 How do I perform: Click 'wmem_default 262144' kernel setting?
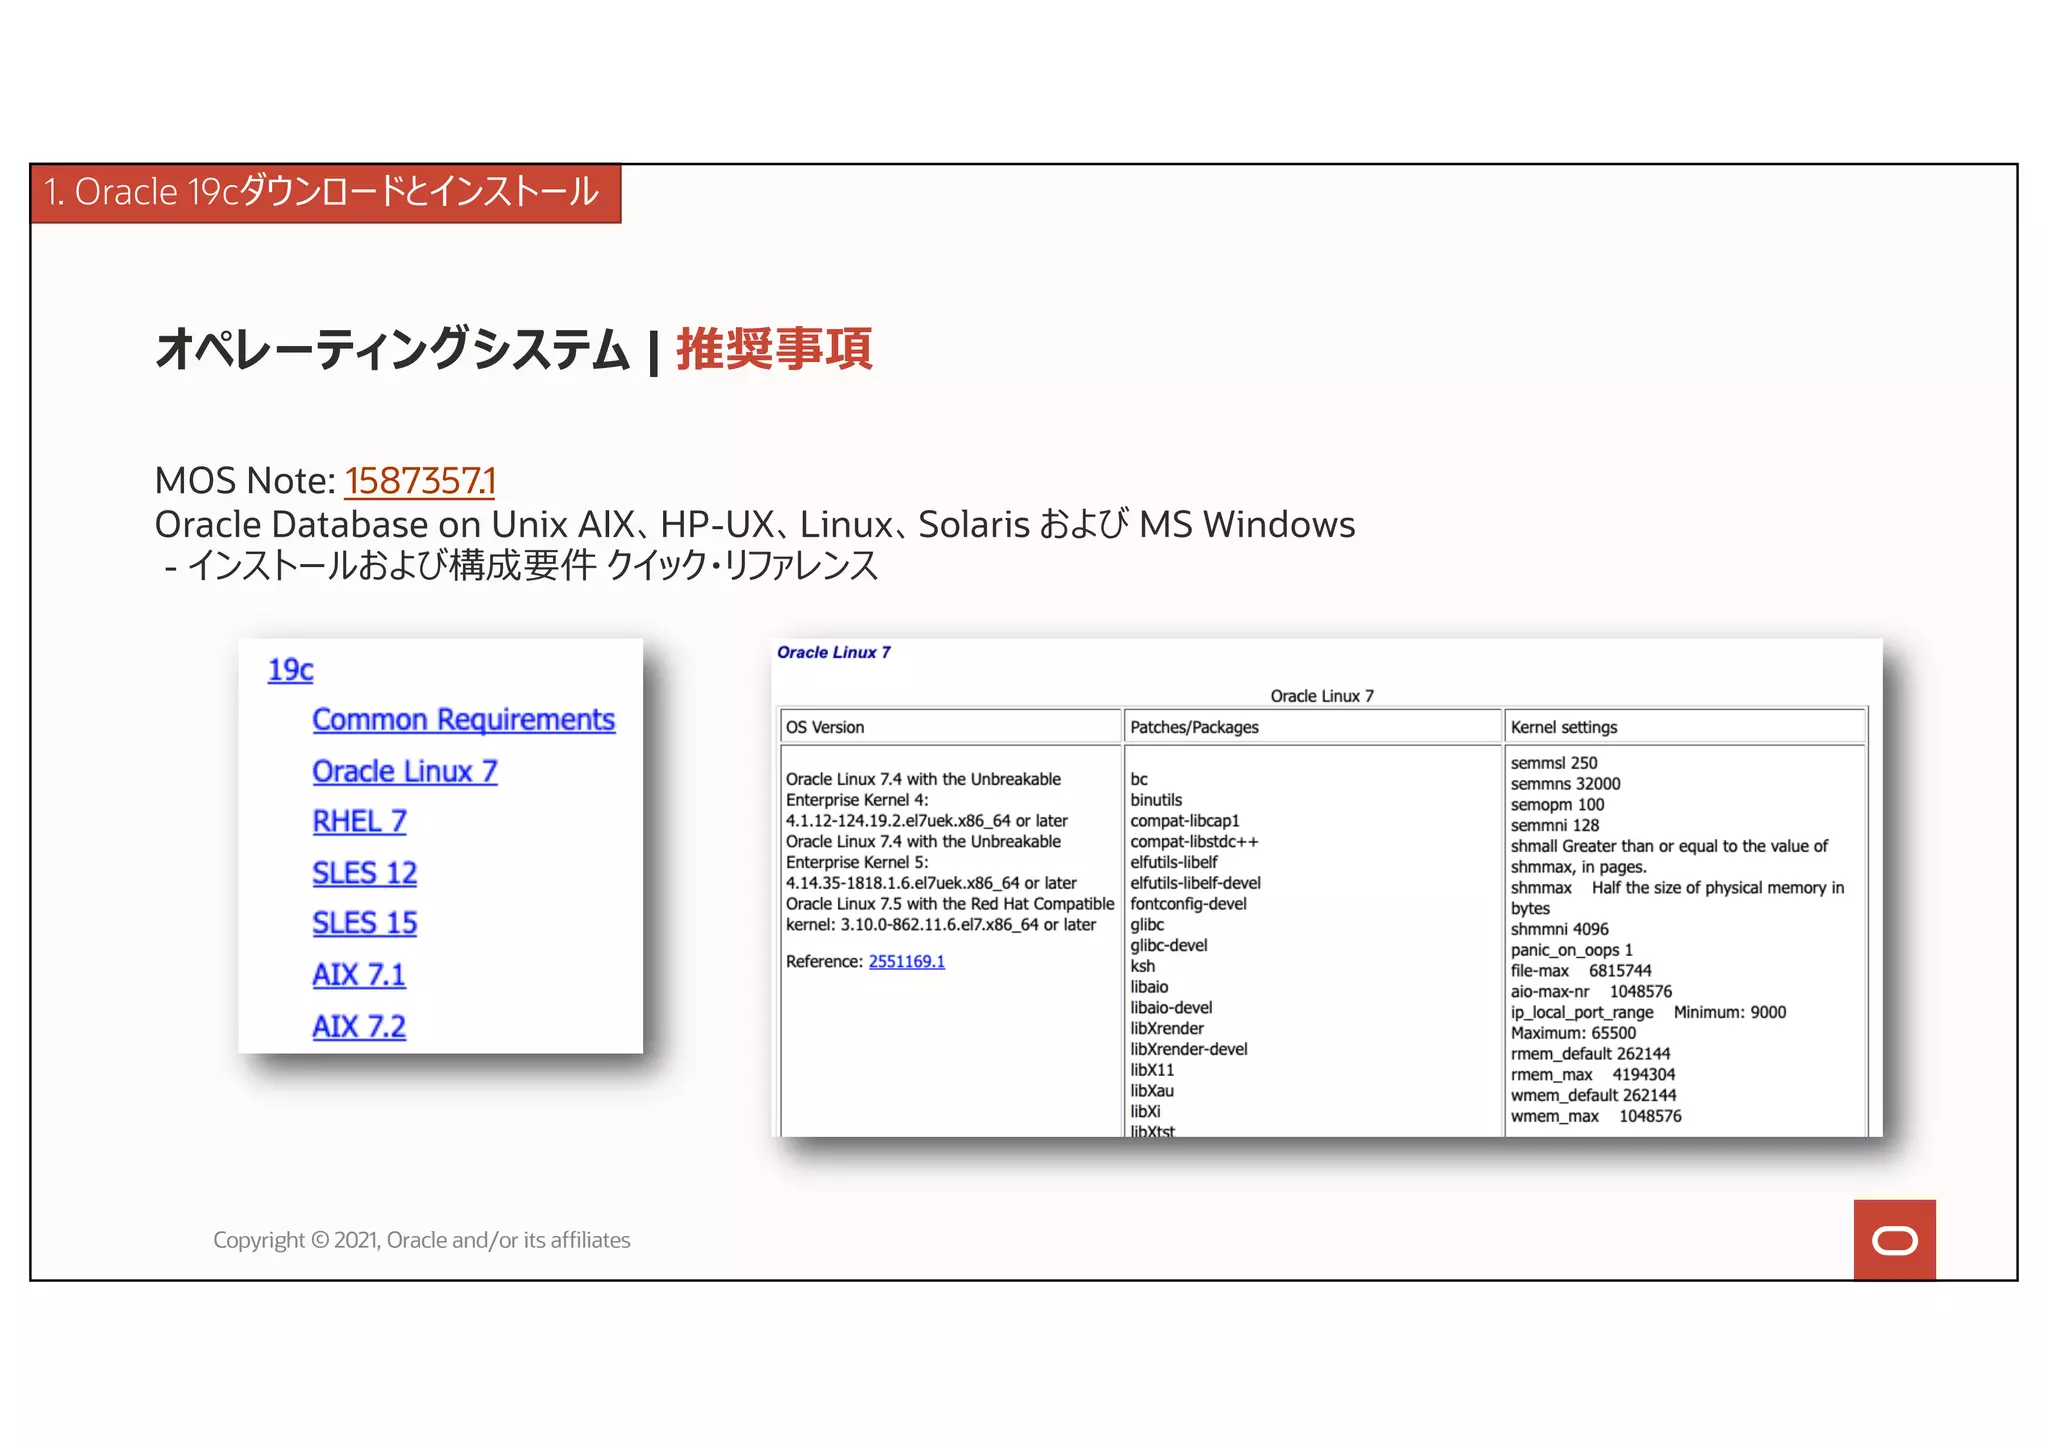(x=1593, y=1096)
